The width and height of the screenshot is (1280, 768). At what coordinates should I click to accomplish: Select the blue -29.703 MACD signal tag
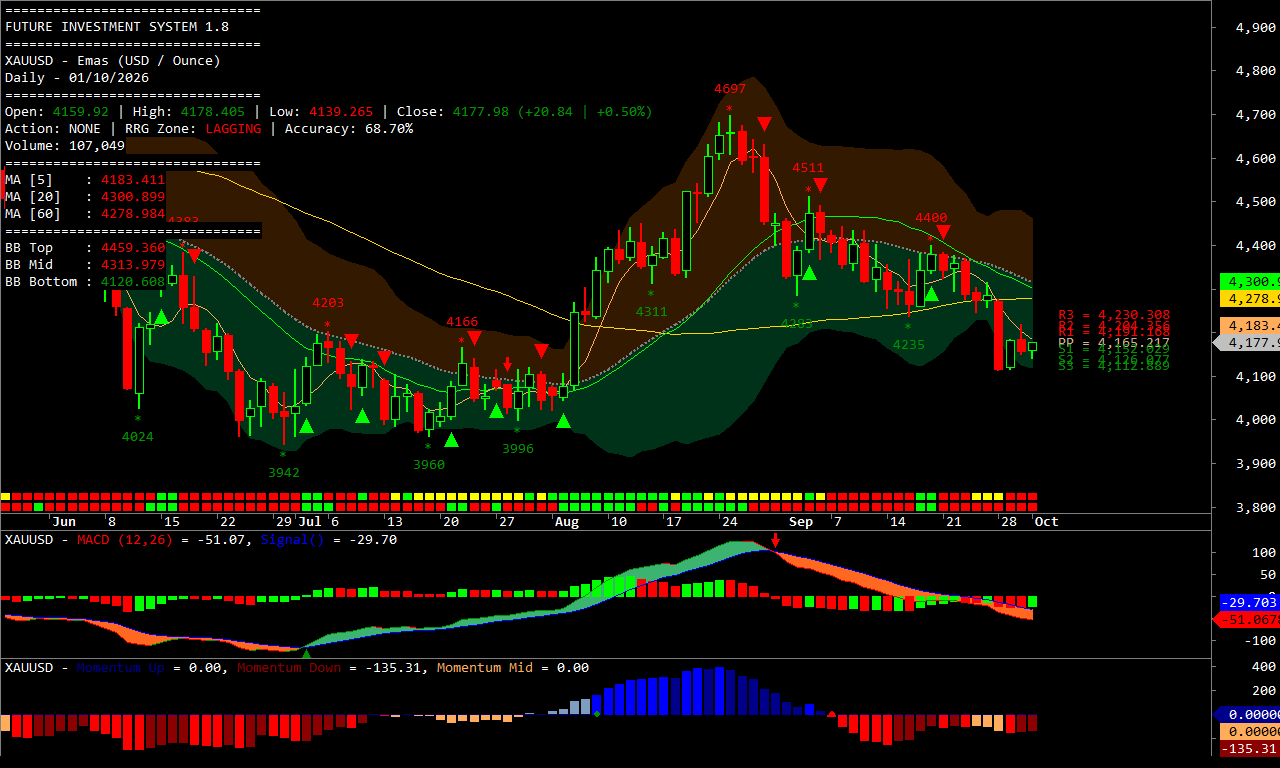click(x=1250, y=603)
